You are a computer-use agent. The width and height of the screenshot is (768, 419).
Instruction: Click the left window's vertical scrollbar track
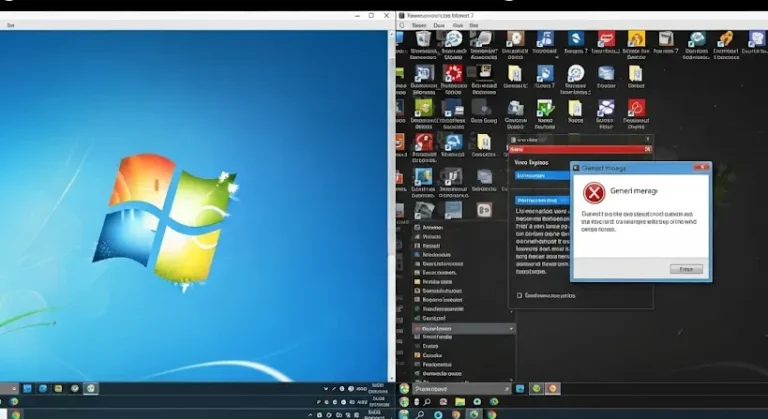[x=391, y=206]
